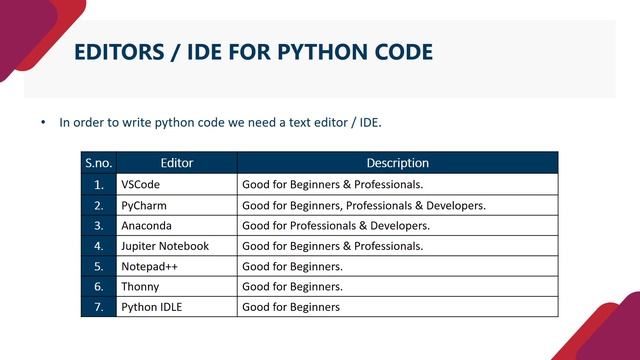
Task: Click the serial number cell '6.'
Action: 99,287
